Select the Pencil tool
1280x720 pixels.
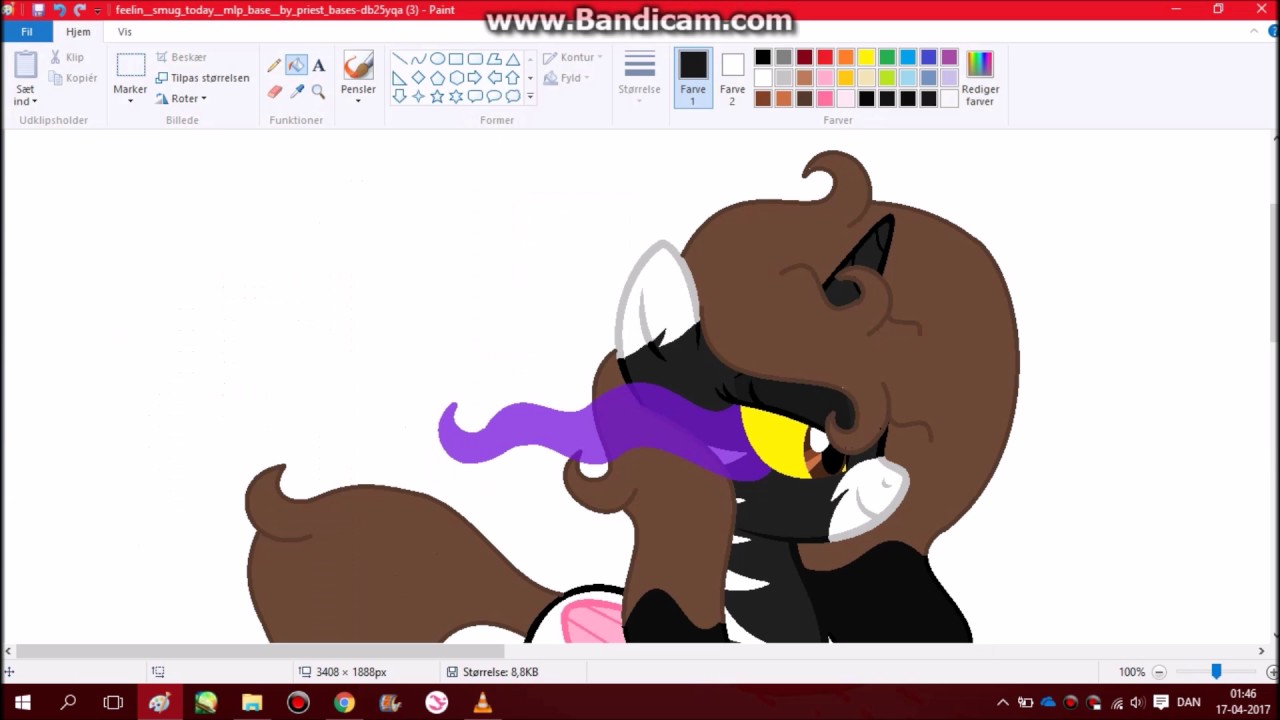coord(274,66)
